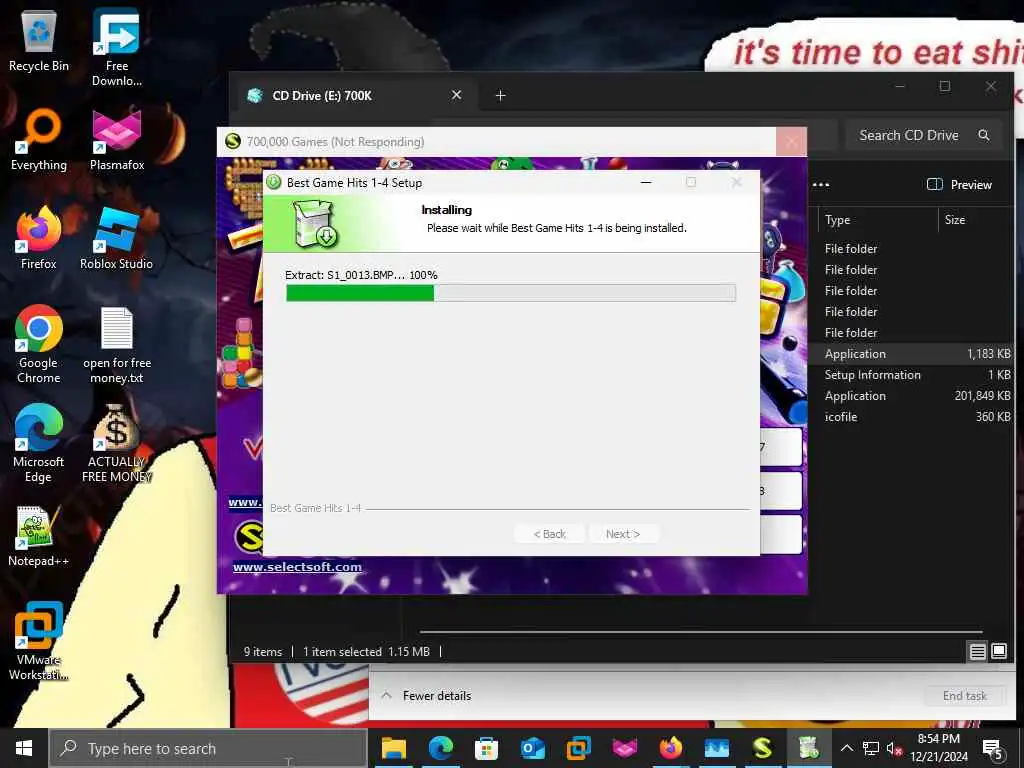Open Plasmafox from the taskbar
1024x768 pixels.
click(624, 748)
